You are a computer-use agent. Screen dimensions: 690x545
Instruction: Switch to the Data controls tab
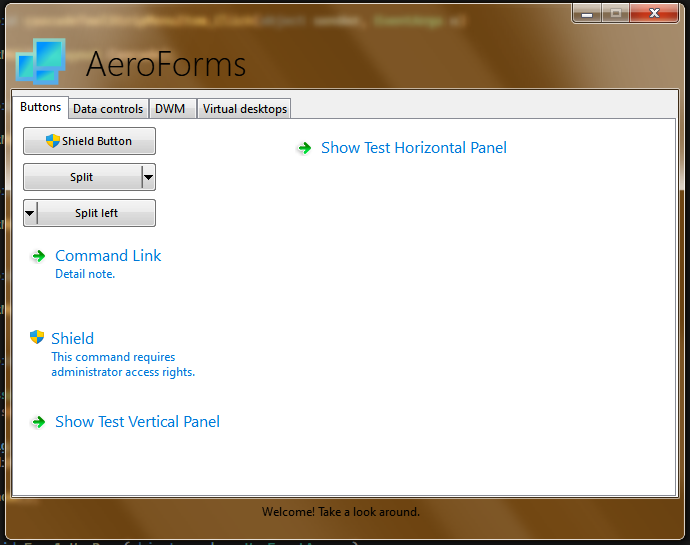108,109
